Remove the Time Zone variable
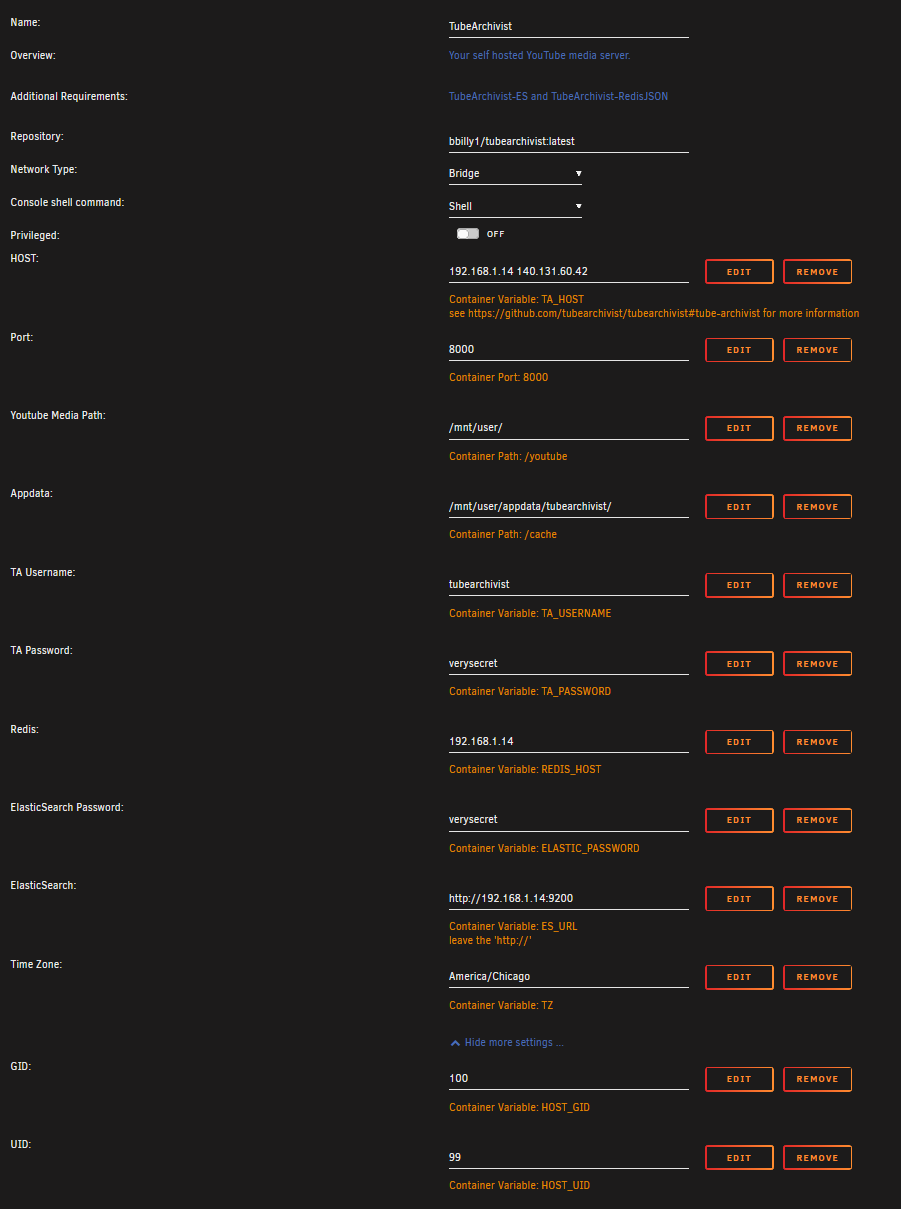 [818, 977]
